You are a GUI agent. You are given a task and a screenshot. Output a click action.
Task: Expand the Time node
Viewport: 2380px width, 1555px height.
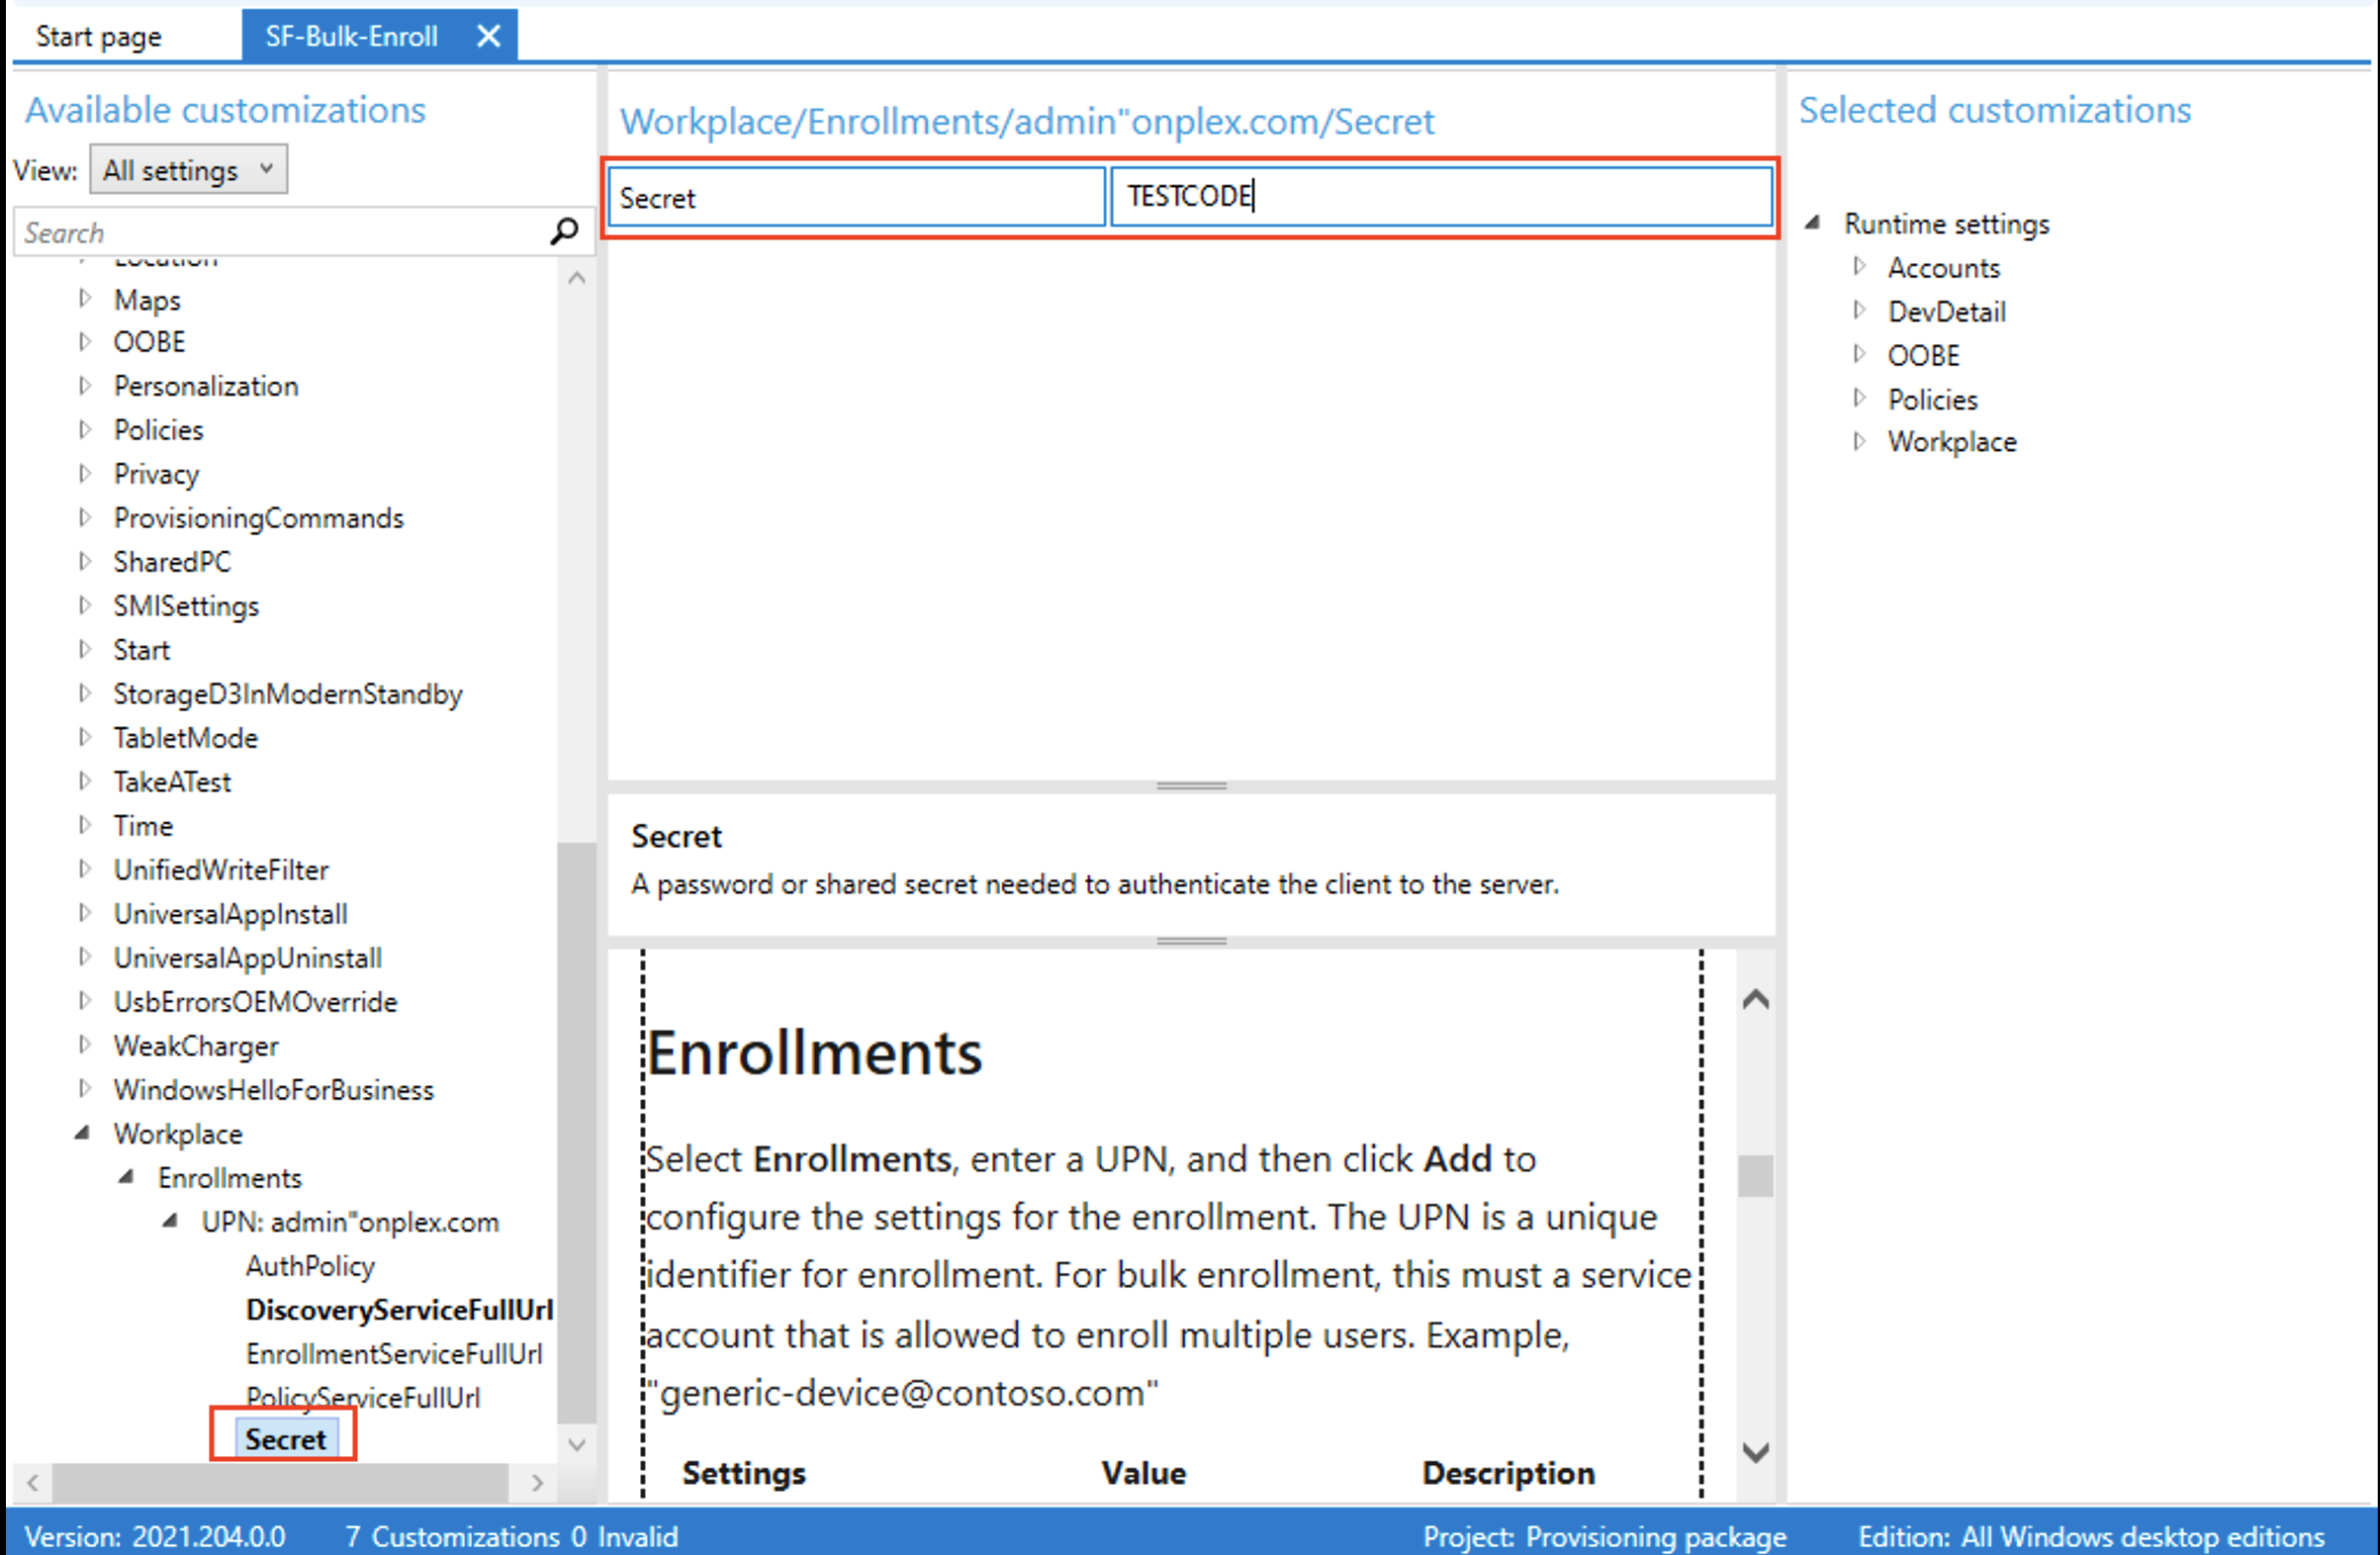85,825
